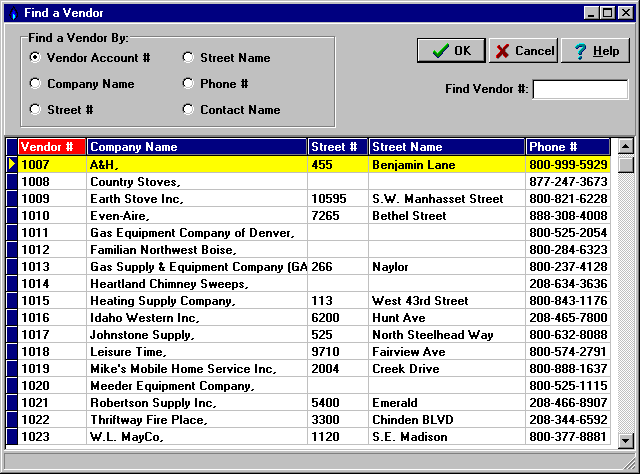The image size is (640, 474).
Task: Open Help with the question mark button
Action: [x=595, y=51]
